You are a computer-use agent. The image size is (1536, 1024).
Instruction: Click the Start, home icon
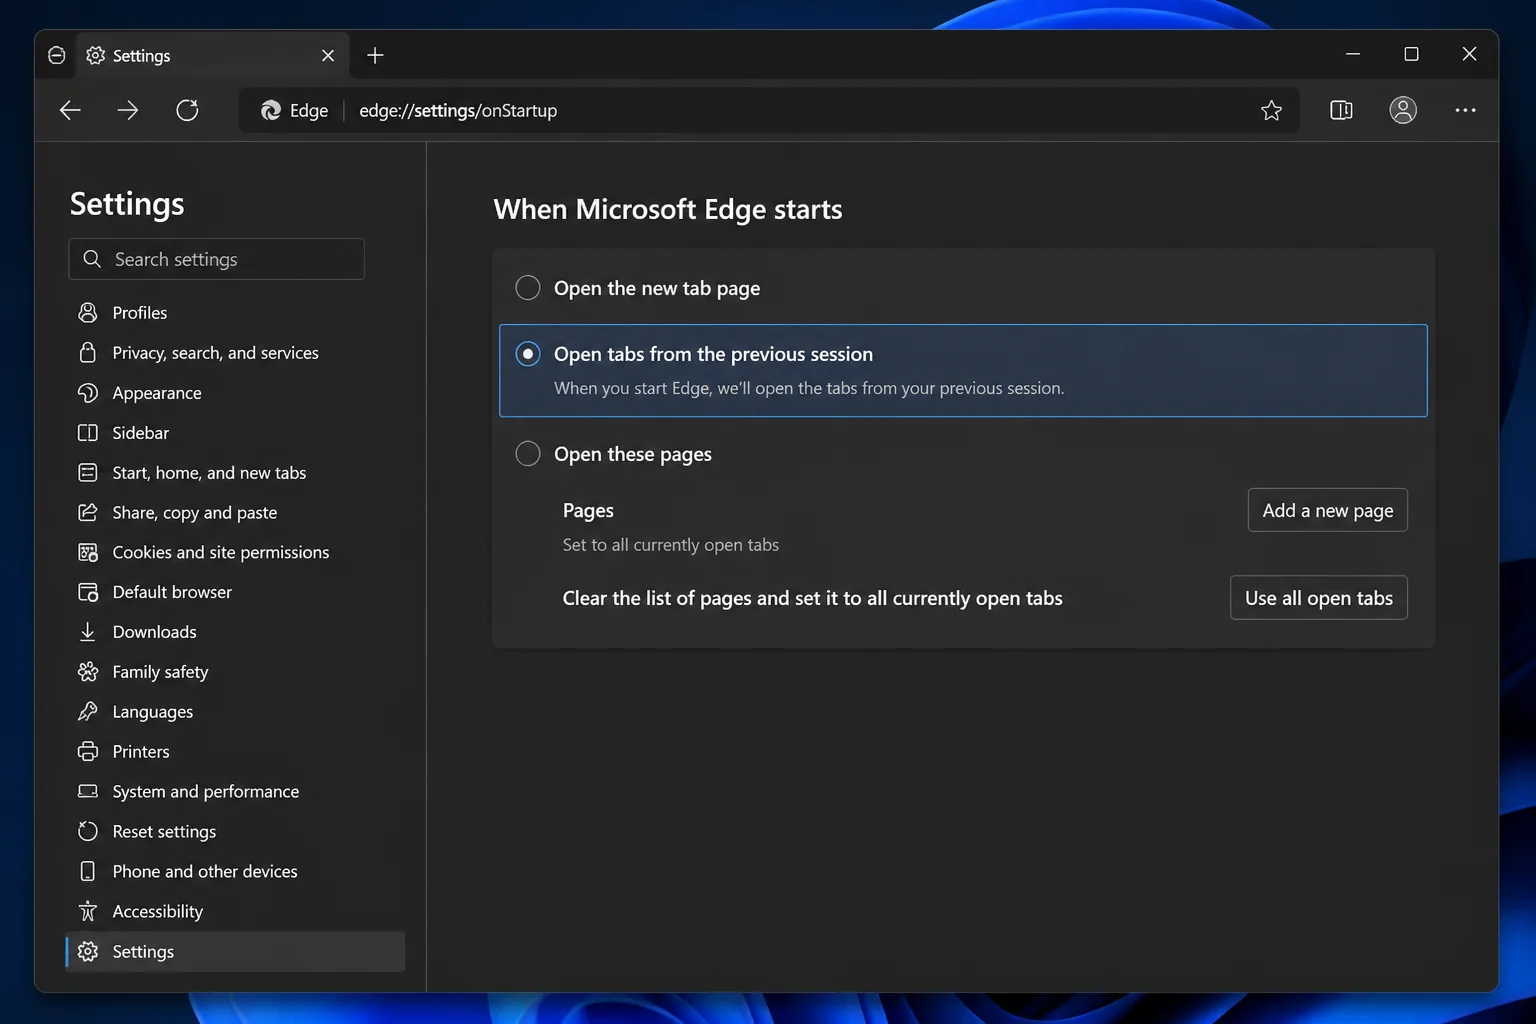point(88,473)
